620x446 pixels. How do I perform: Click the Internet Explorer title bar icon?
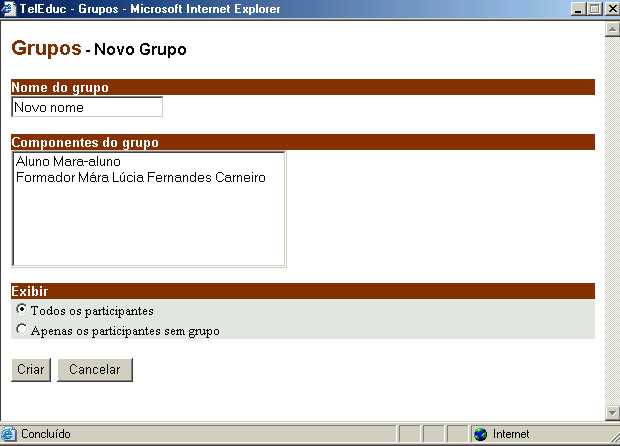8,9
